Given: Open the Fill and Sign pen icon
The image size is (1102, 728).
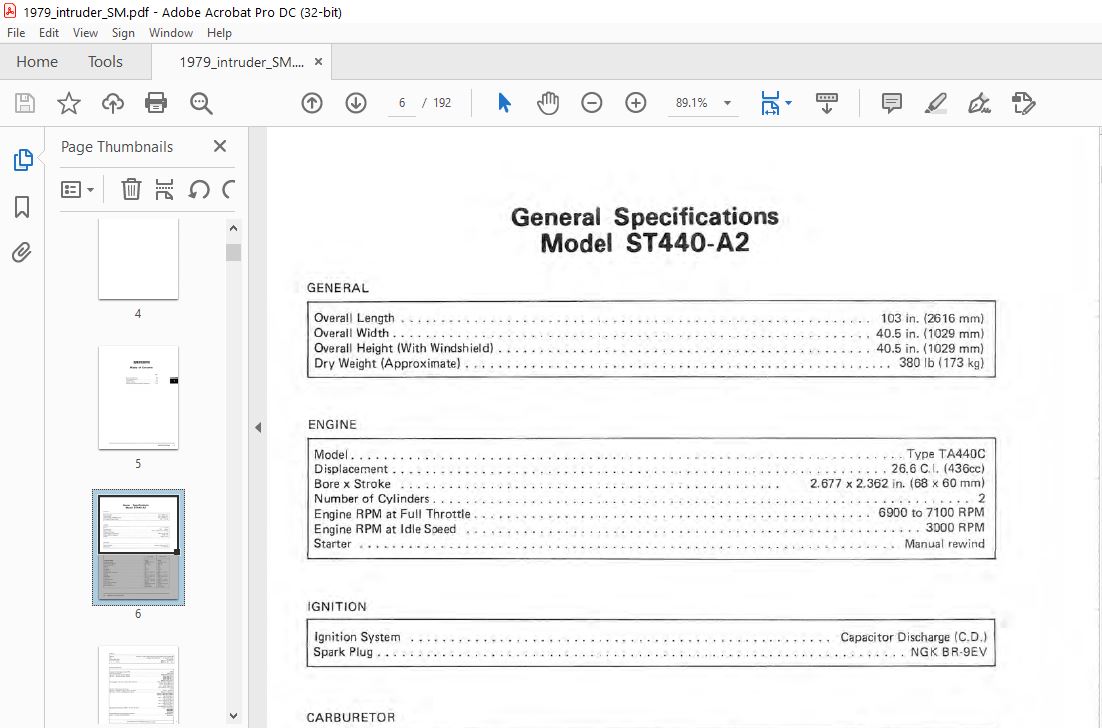Looking at the screenshot, I should click(x=979, y=103).
